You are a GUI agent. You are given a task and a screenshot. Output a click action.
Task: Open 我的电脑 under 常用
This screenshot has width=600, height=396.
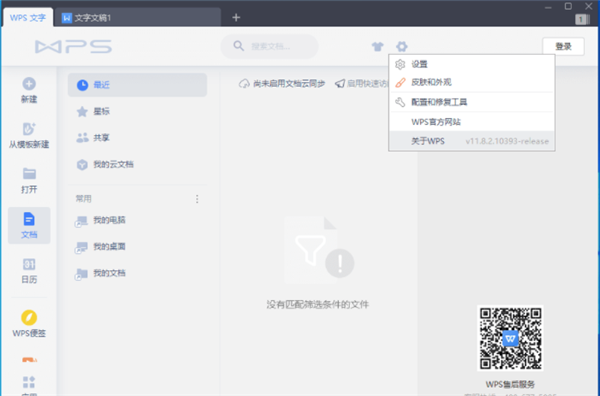[137, 220]
